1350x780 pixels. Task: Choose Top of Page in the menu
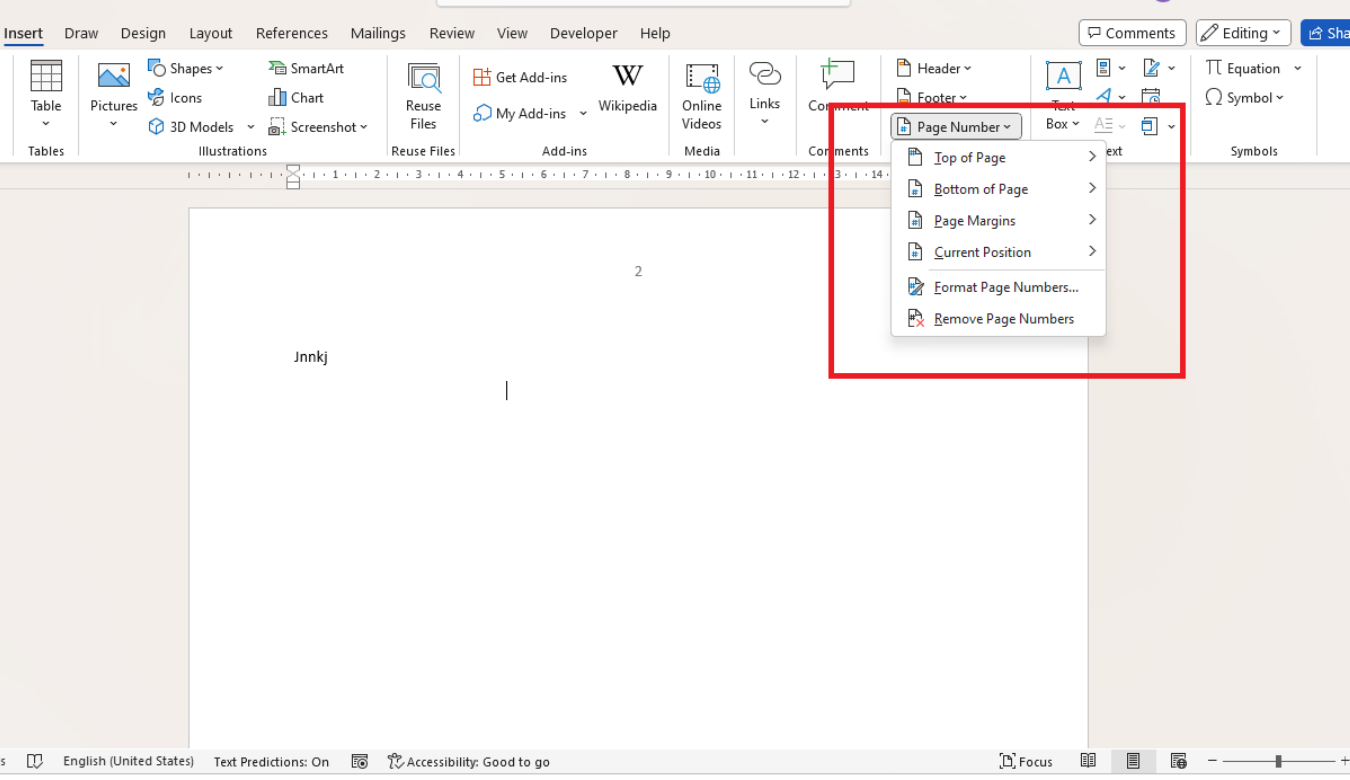tap(1000, 157)
